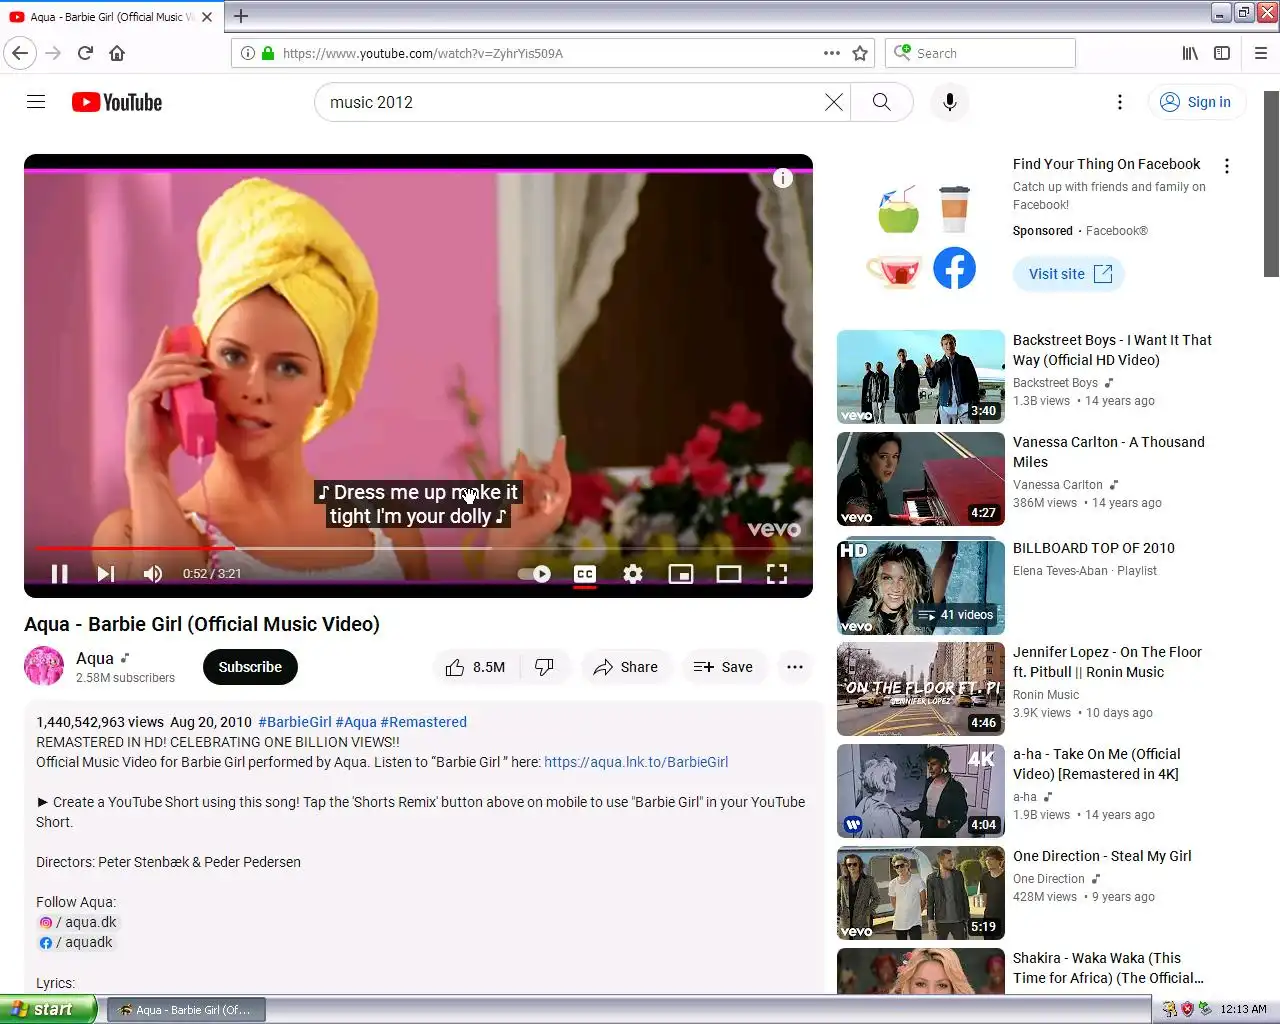Click page vertical scrollbar thumb
The height and width of the screenshot is (1024, 1280).
click(x=1271, y=184)
